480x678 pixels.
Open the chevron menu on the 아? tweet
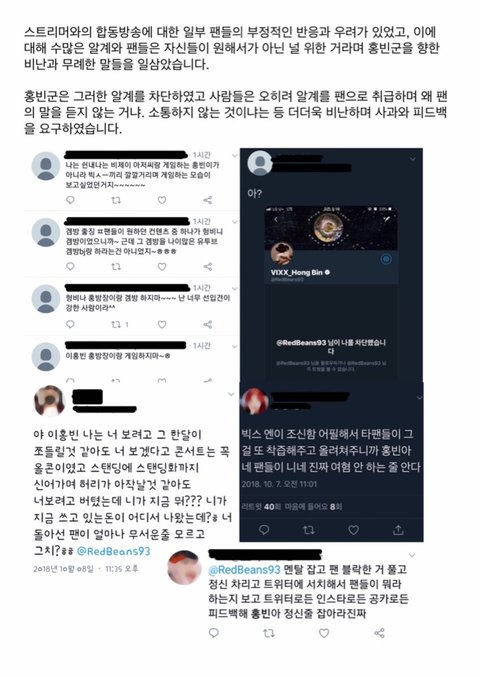tap(413, 159)
